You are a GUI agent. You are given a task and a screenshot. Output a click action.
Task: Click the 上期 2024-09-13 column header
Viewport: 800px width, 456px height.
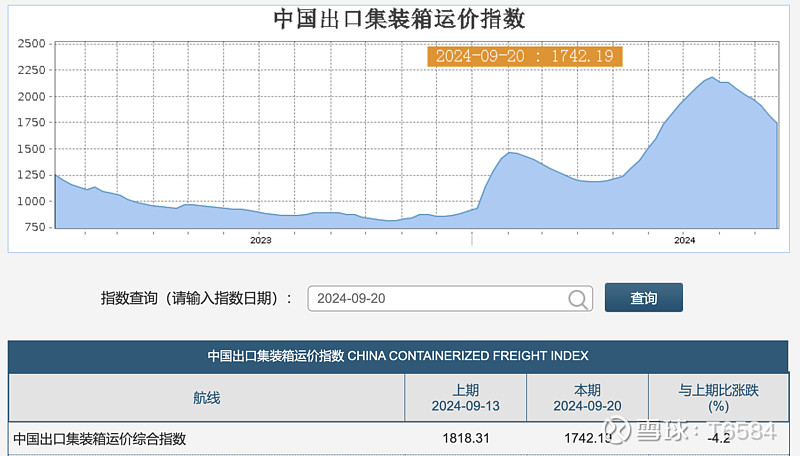[x=465, y=398]
